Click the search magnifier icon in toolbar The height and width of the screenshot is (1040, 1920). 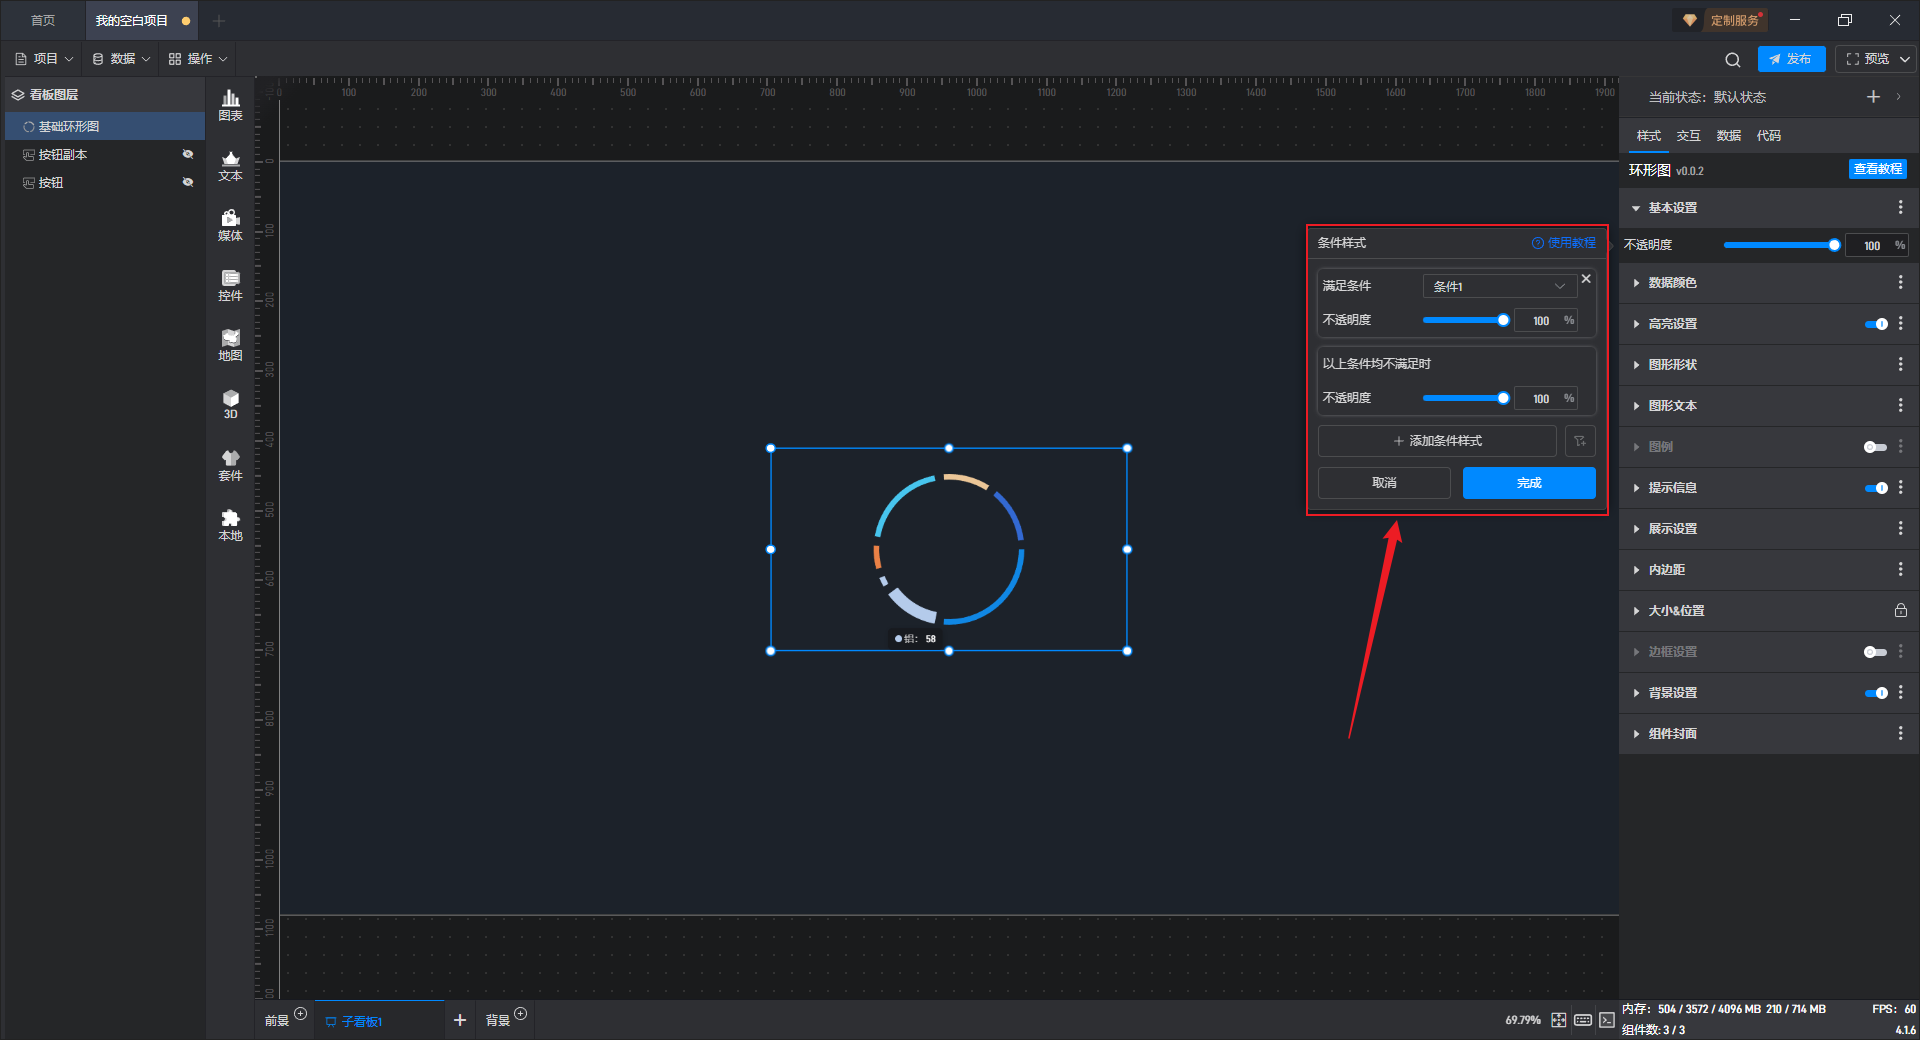[1733, 60]
